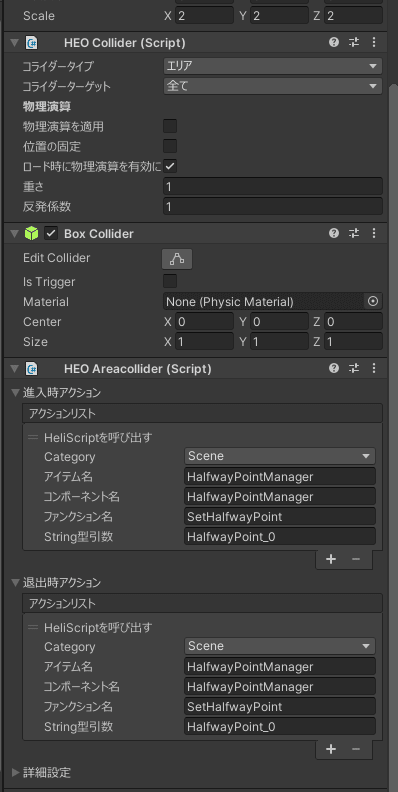Enable 物理演算を適用 checkbox
This screenshot has height=792, width=398.
click(170, 126)
